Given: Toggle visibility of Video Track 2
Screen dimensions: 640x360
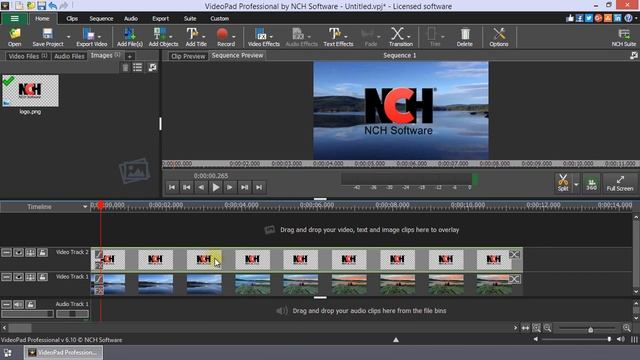Looking at the screenshot, I should 18,253.
